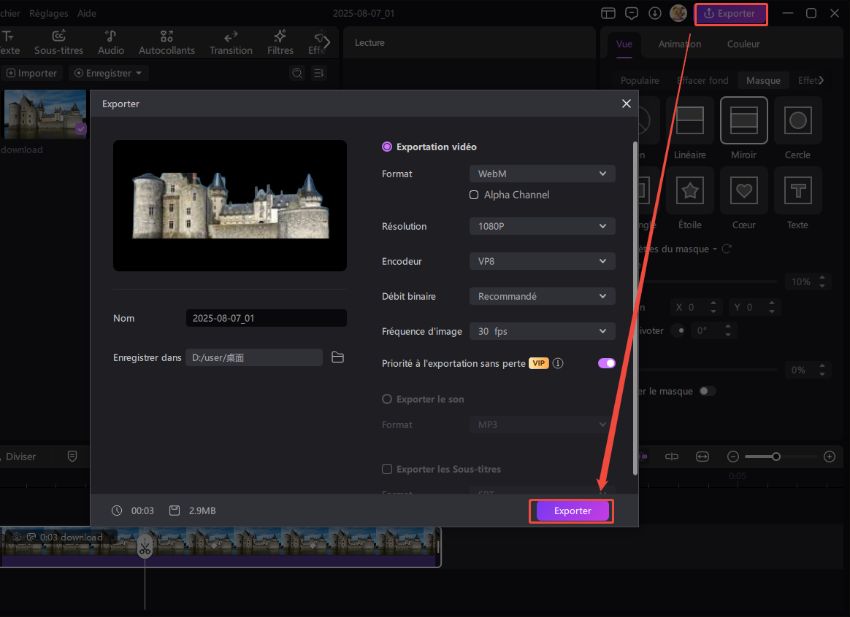
Task: Open the Aide menu
Action: (x=86, y=14)
